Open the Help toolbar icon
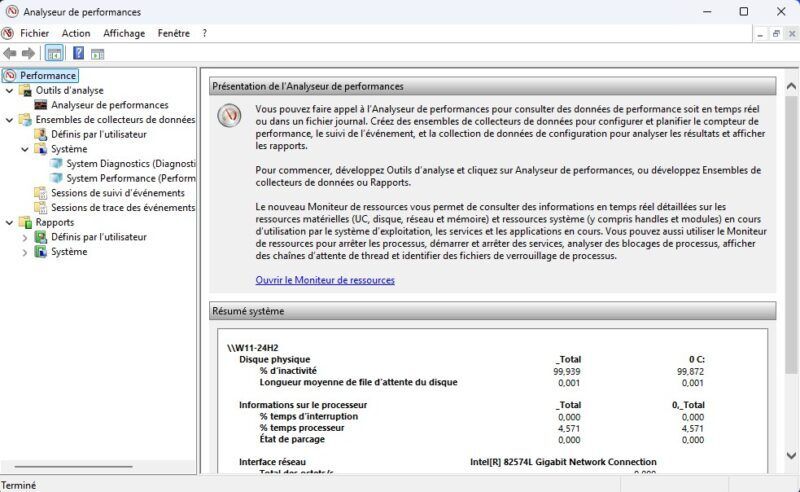This screenshot has width=800, height=492. point(78,53)
